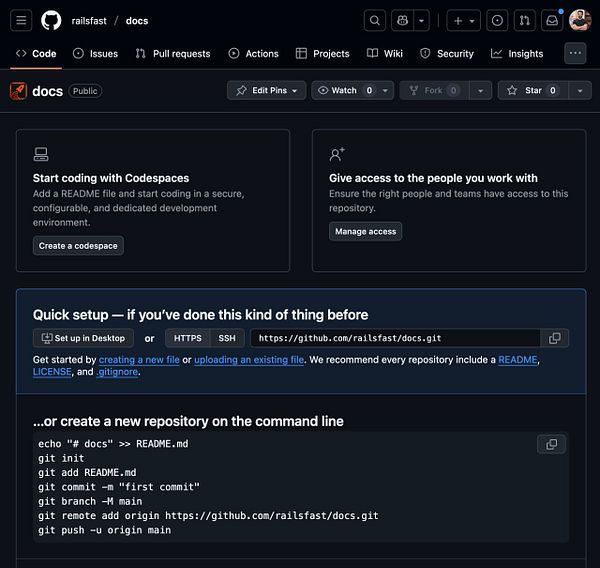The height and width of the screenshot is (568, 600).
Task: Open the Projects tab
Action: click(323, 54)
